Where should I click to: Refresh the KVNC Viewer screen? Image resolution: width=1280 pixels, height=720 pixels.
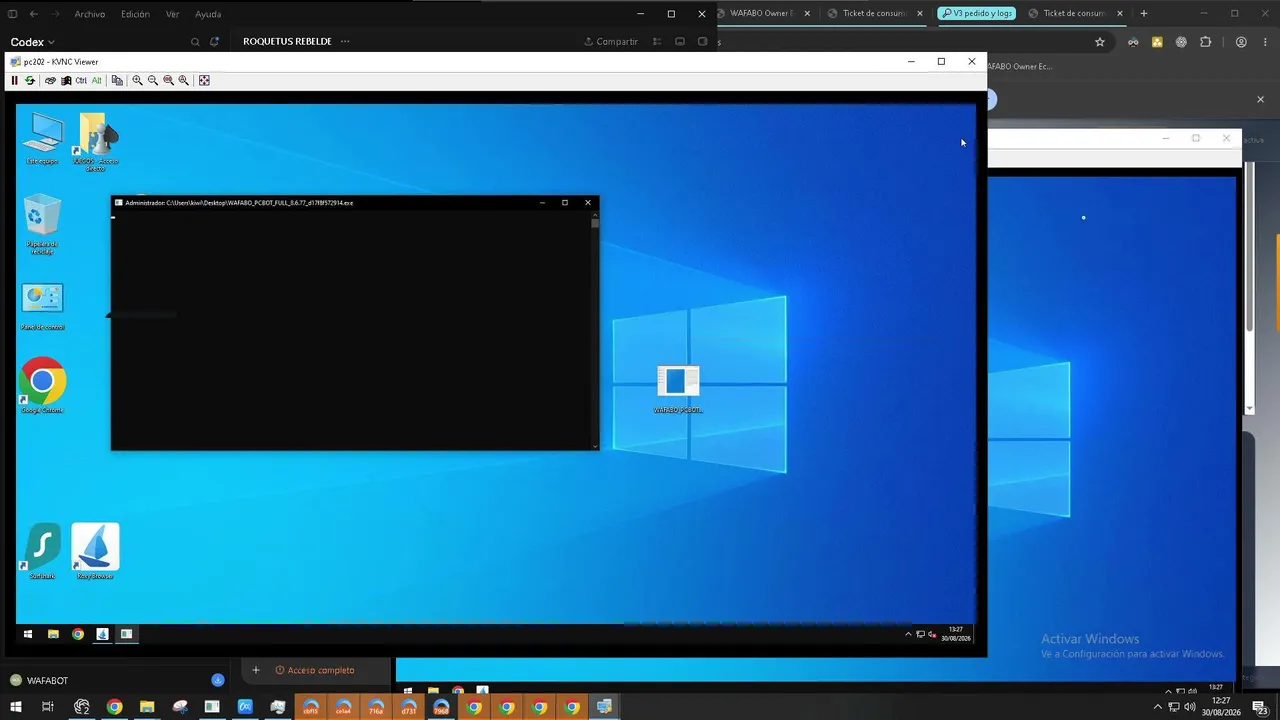pyautogui.click(x=30, y=80)
